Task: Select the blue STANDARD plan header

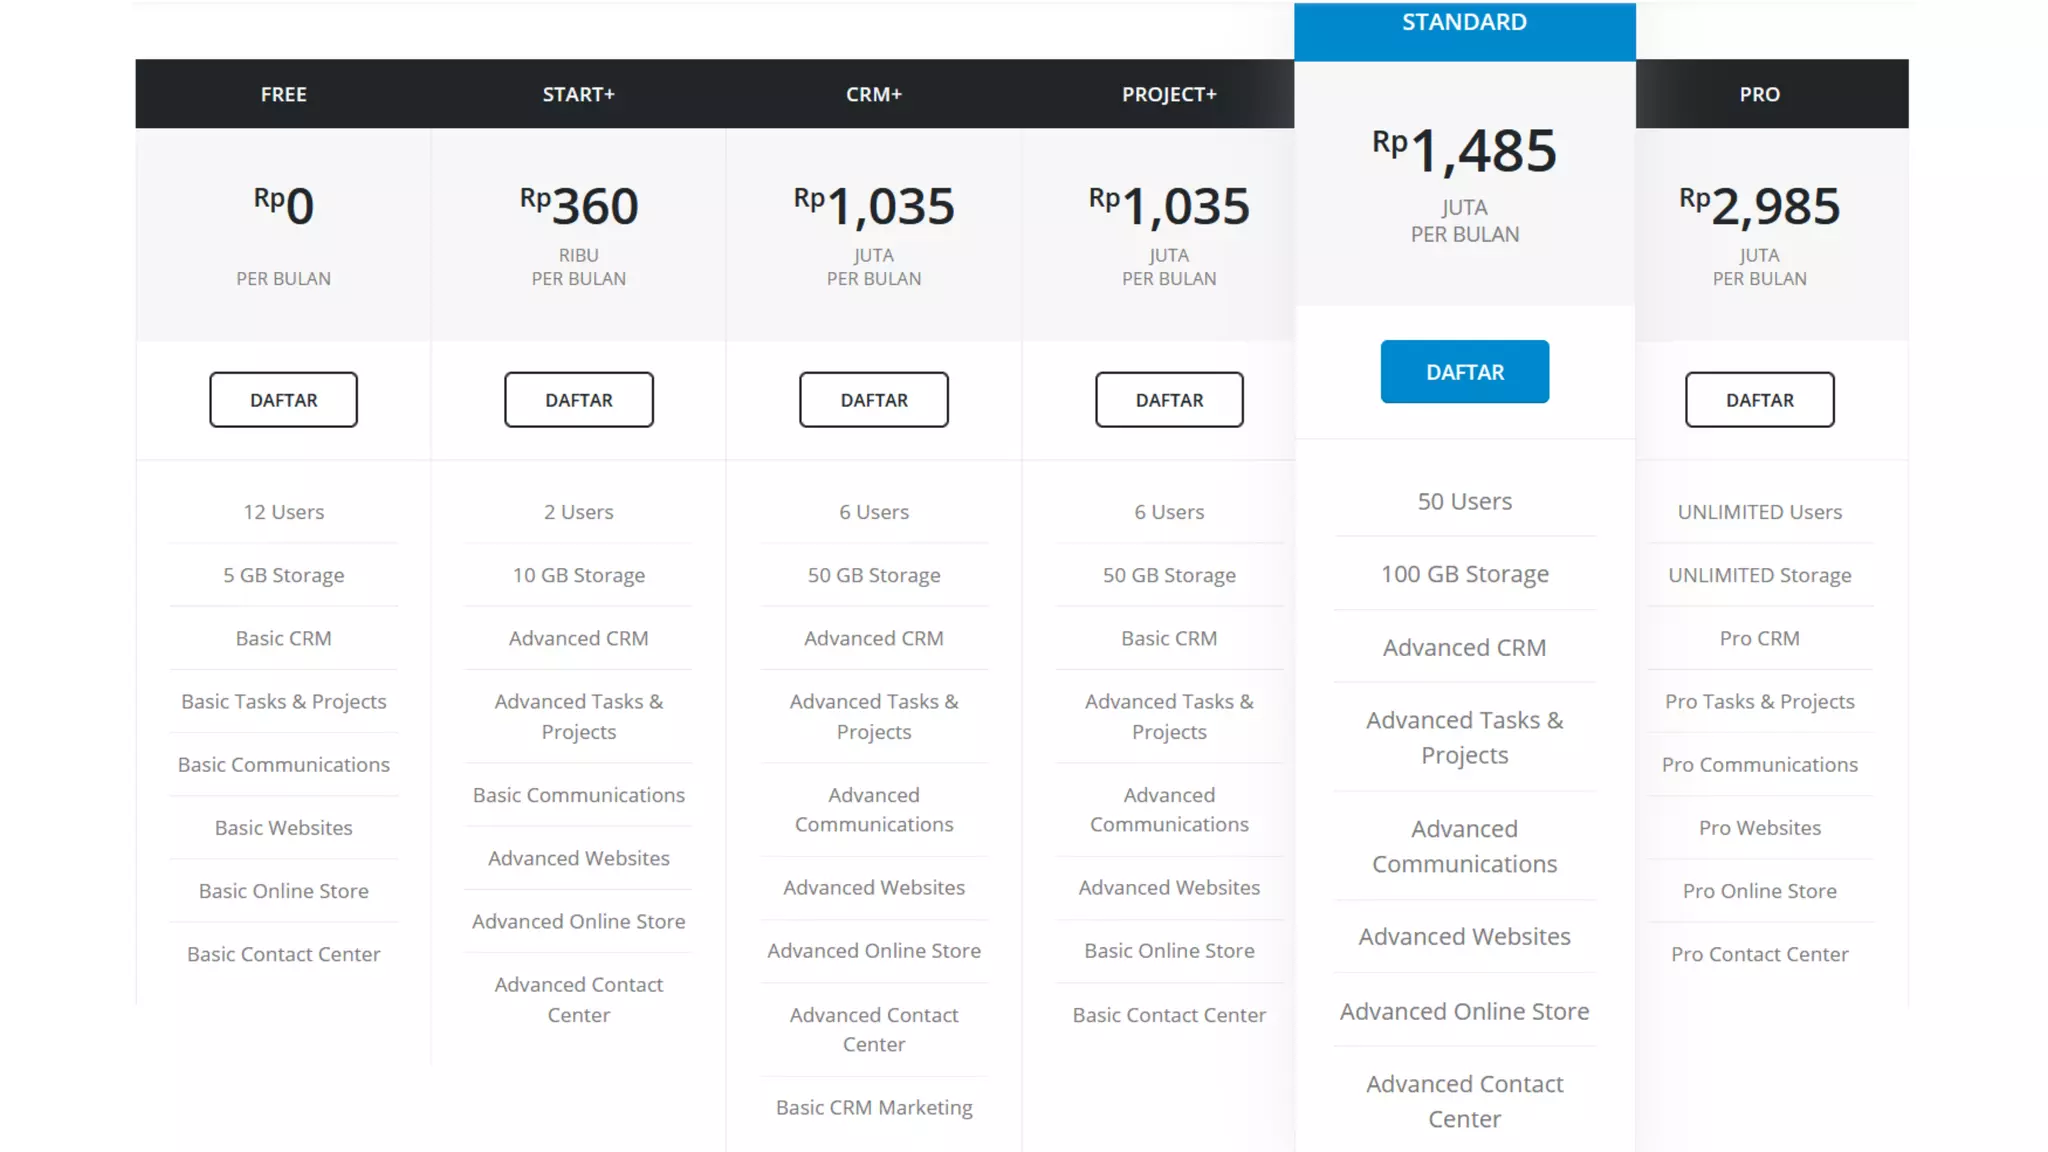Action: click(1464, 24)
